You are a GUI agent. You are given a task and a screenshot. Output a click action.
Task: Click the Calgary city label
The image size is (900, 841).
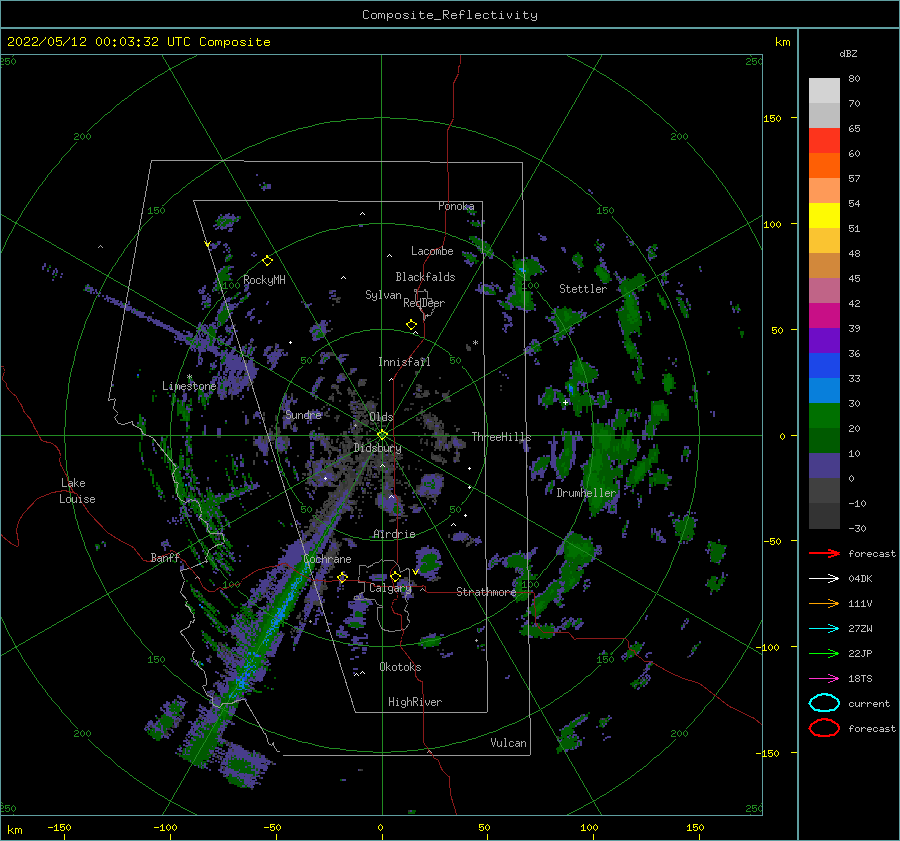point(390,588)
